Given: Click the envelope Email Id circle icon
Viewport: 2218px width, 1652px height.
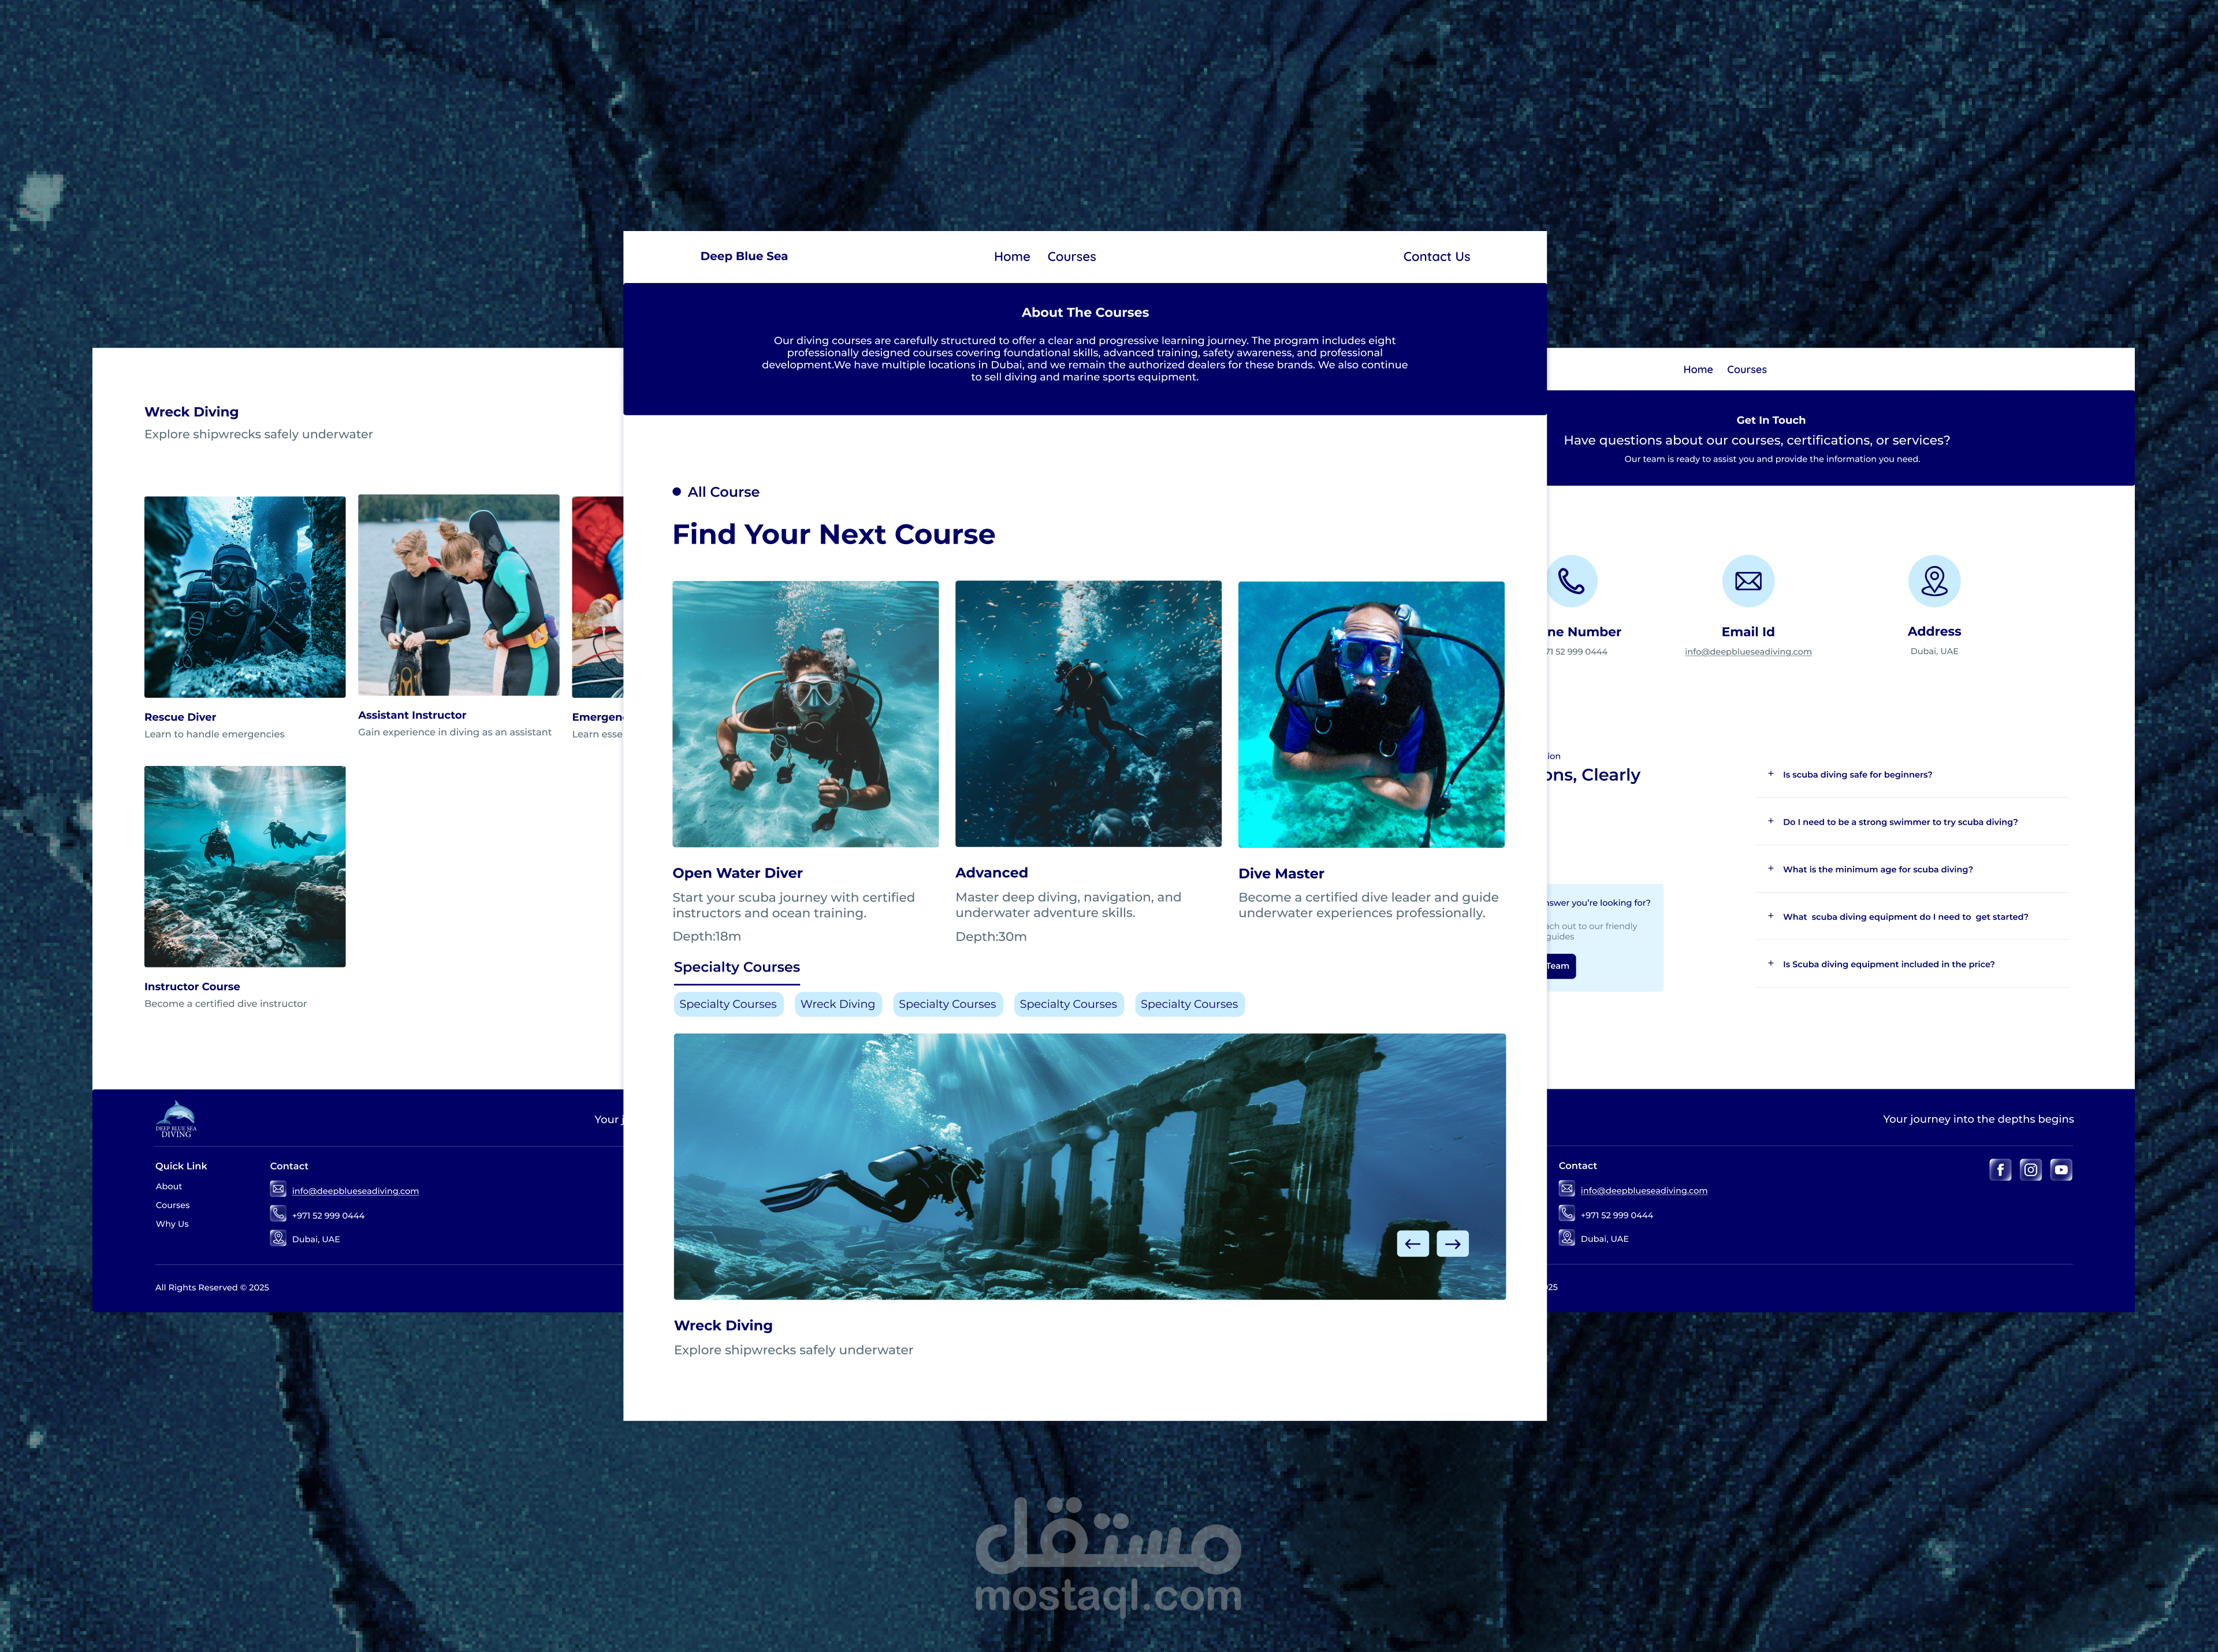Looking at the screenshot, I should tap(1748, 581).
